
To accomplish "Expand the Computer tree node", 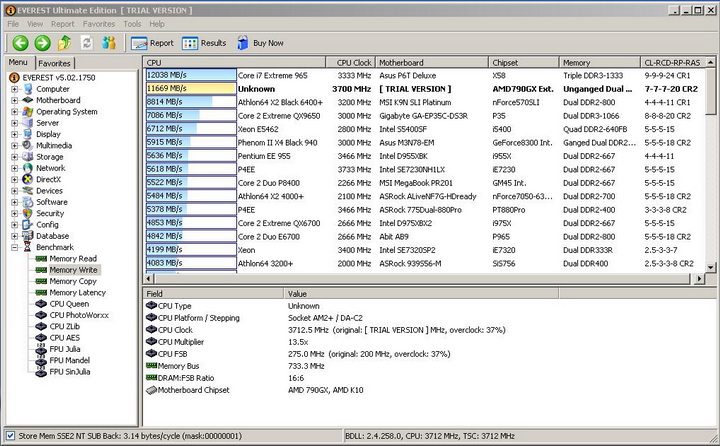I will click(15, 89).
